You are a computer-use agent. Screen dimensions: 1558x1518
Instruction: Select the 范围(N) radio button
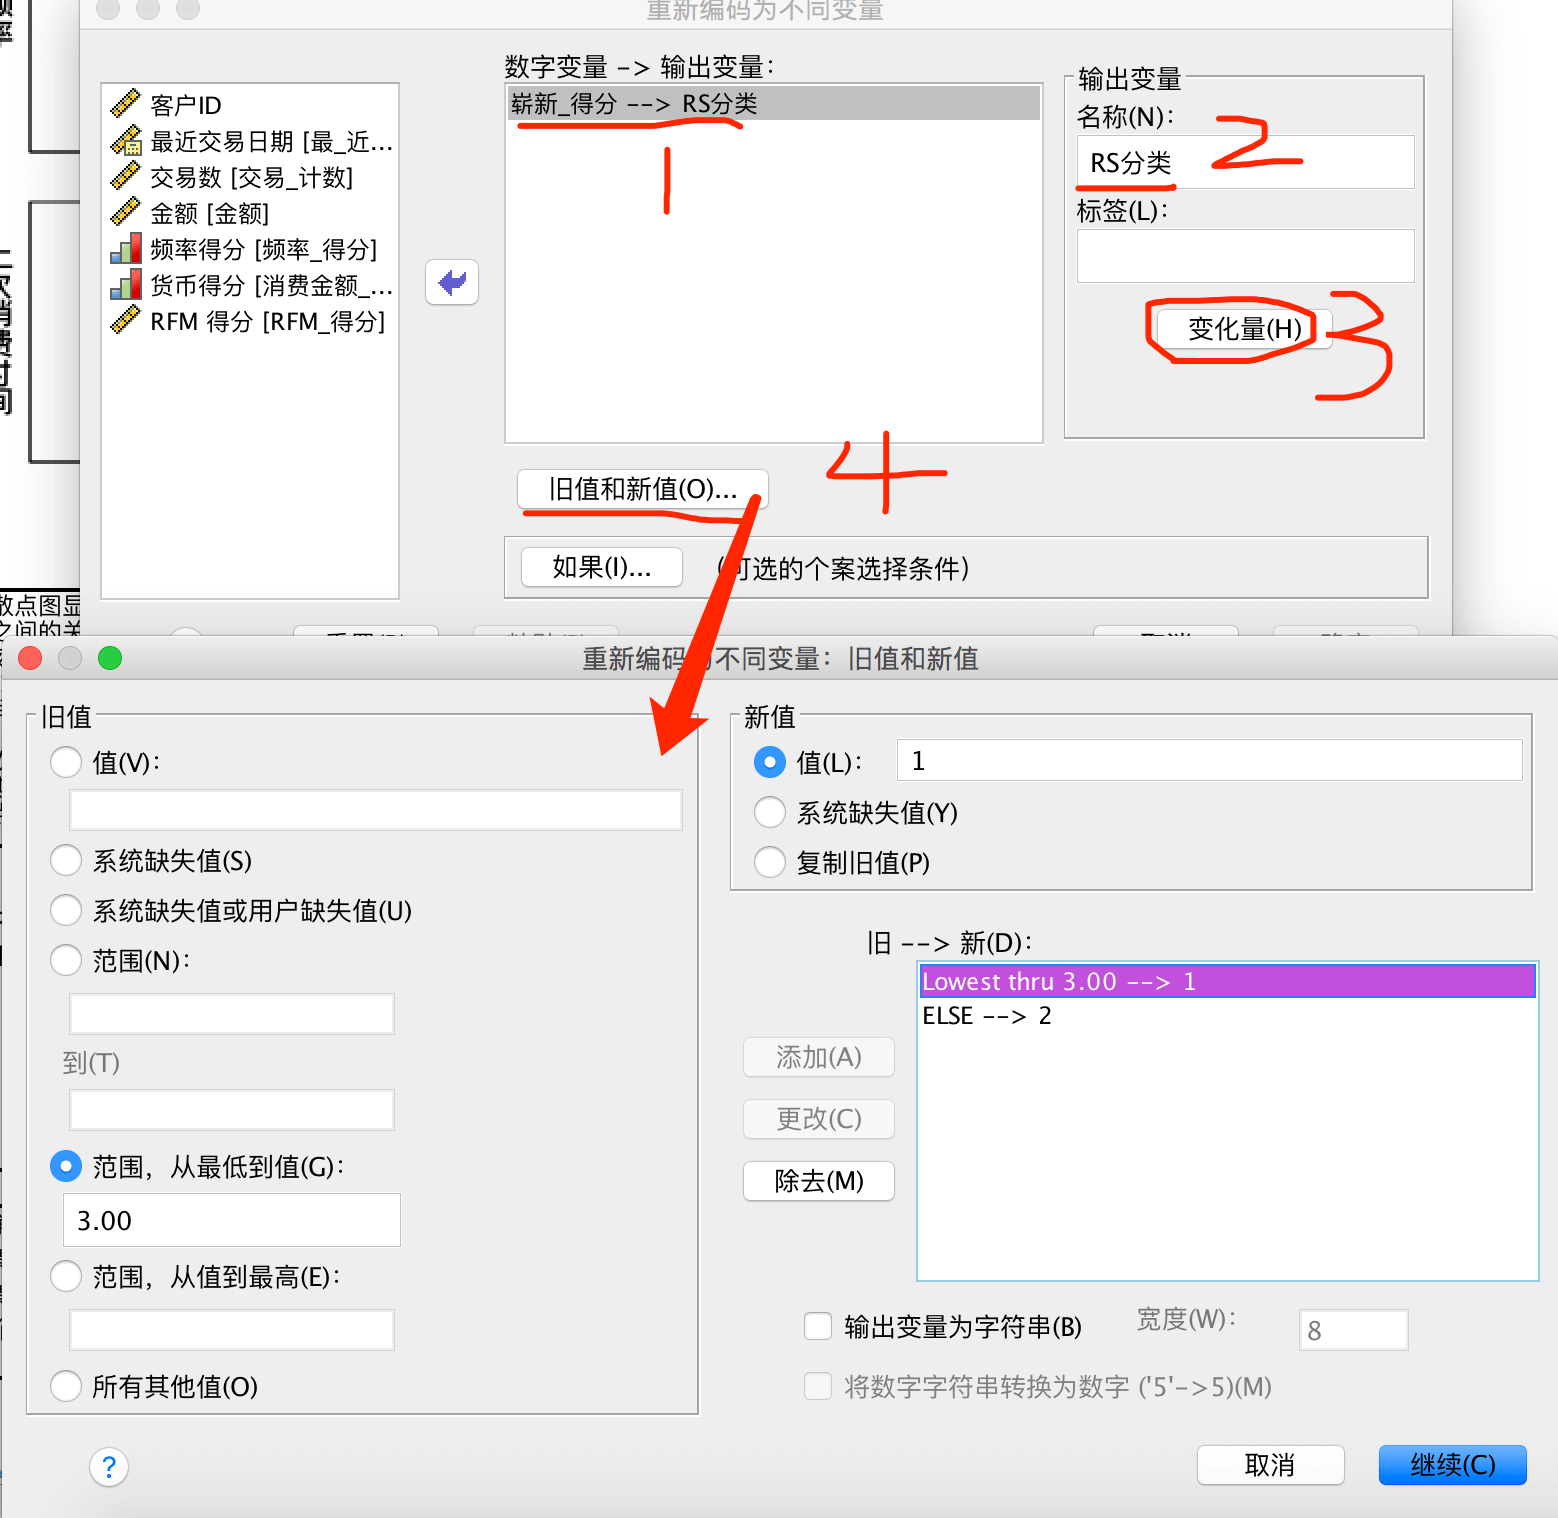66,960
